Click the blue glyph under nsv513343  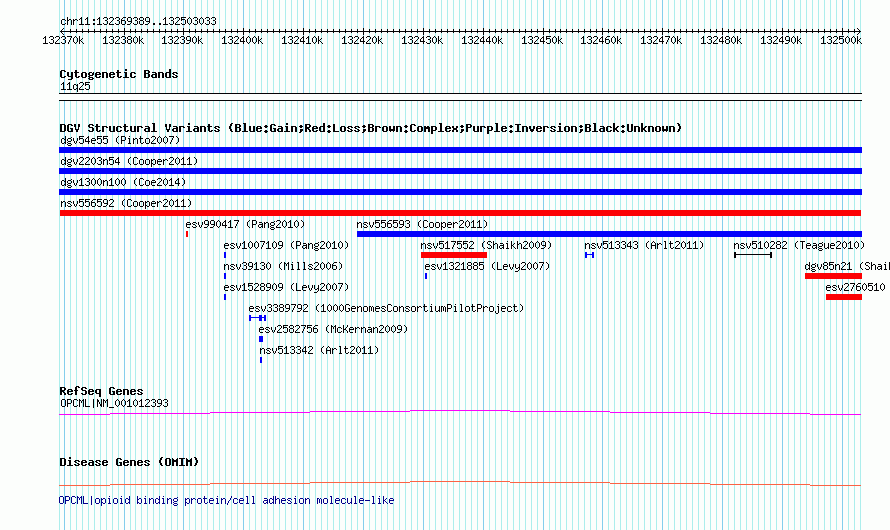589,255
